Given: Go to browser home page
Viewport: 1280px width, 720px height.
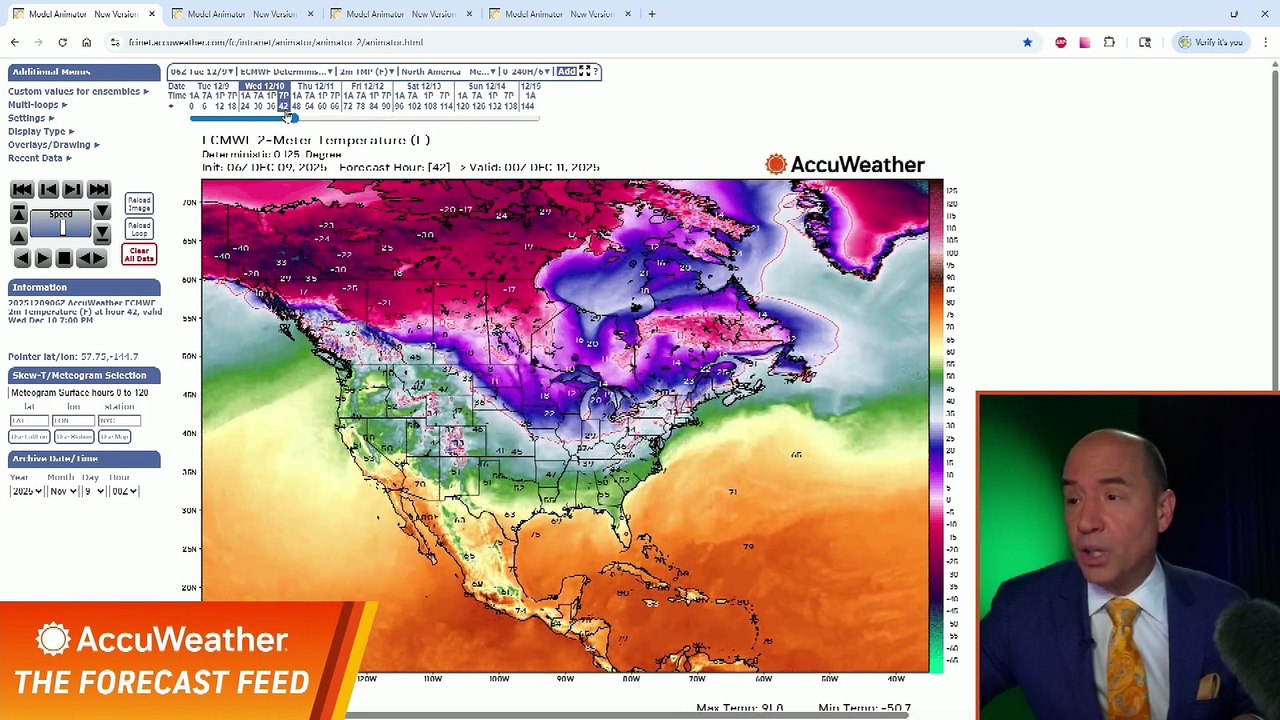Looking at the screenshot, I should (x=86, y=42).
